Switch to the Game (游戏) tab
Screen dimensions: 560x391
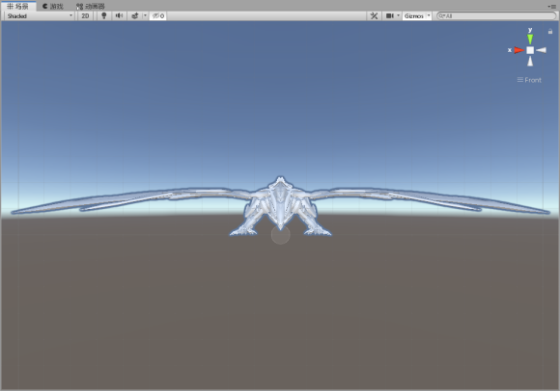pos(52,6)
